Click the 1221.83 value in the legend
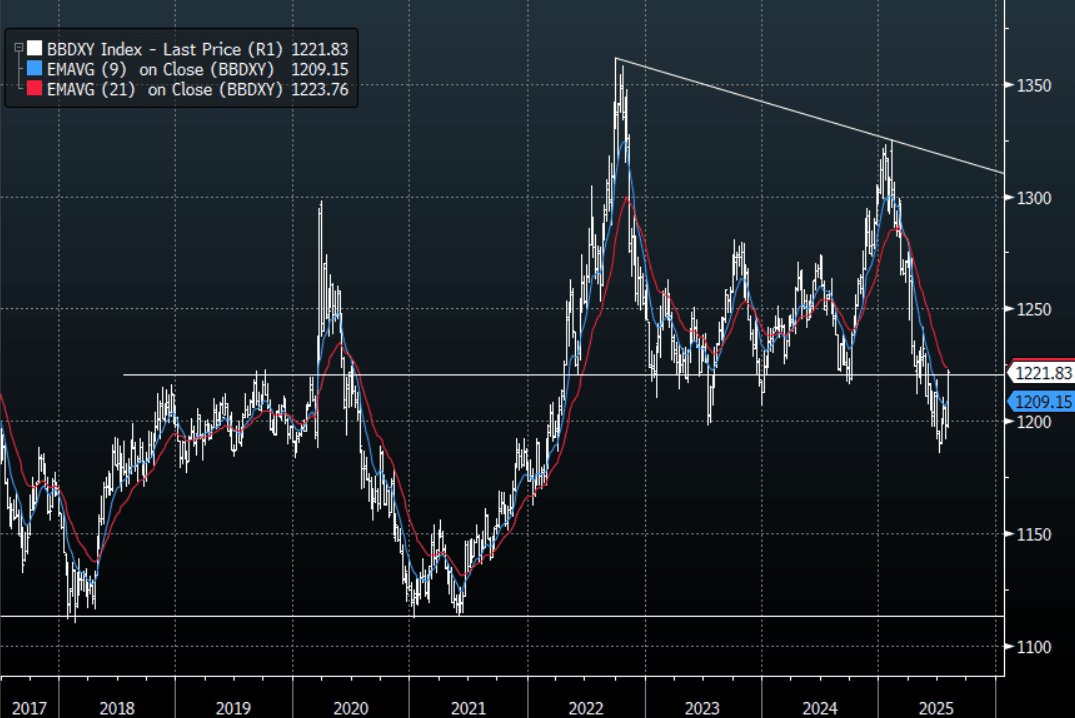The image size is (1075, 718). (x=318, y=48)
